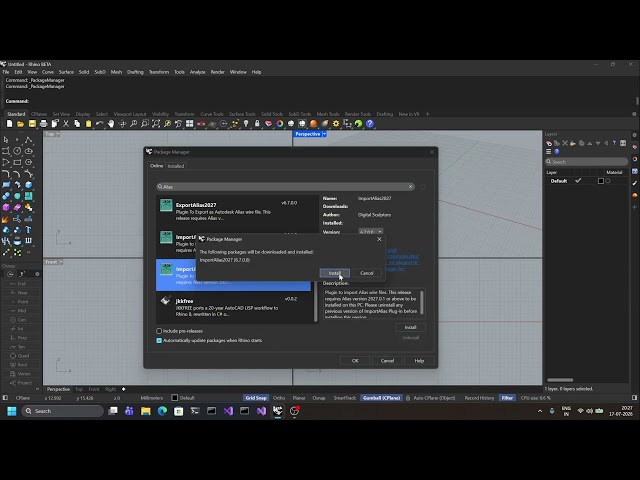Click the blue Help question mark toolbar icon

tap(370, 124)
